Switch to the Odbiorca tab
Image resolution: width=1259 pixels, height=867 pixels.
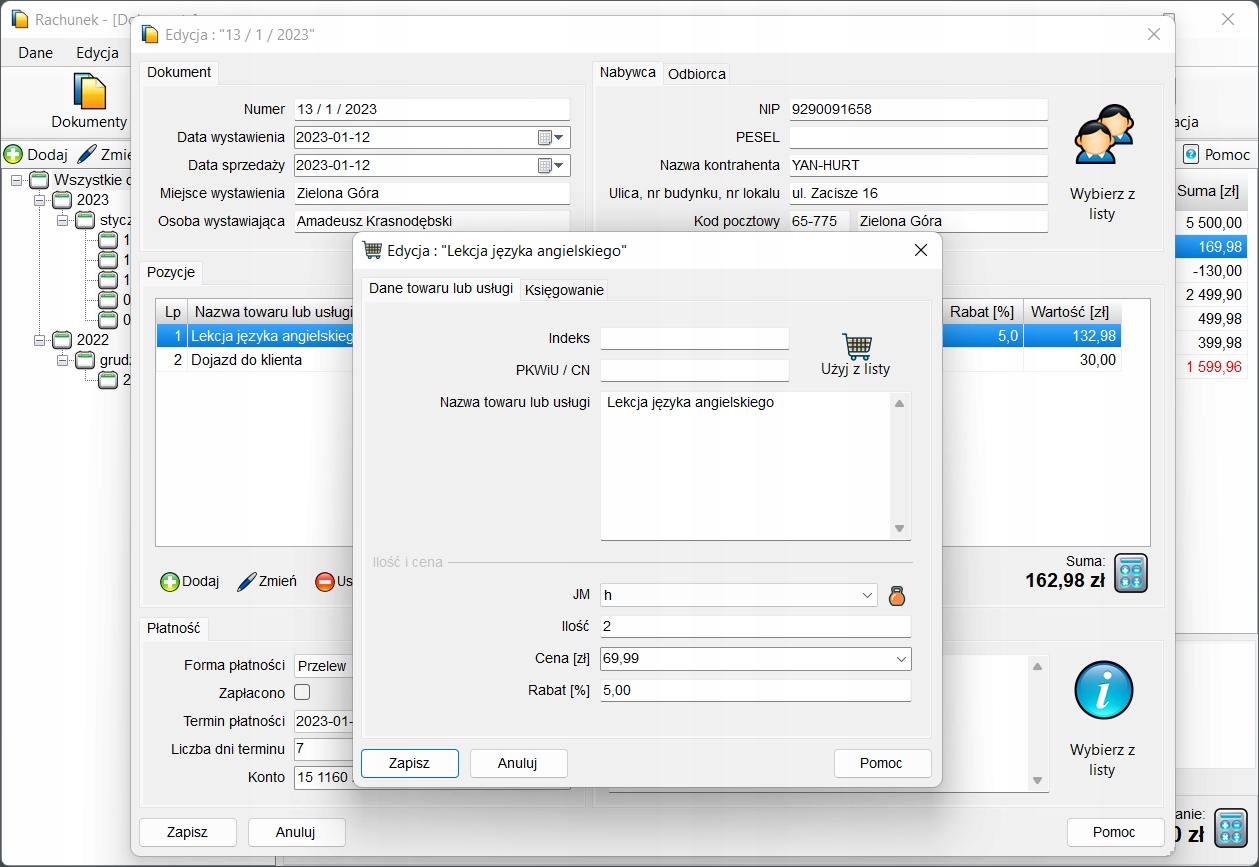[697, 74]
